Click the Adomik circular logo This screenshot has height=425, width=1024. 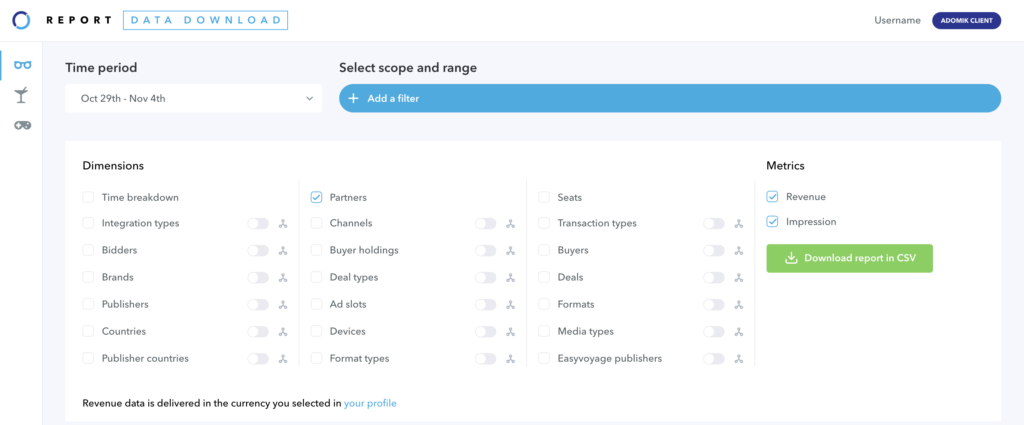point(21,20)
